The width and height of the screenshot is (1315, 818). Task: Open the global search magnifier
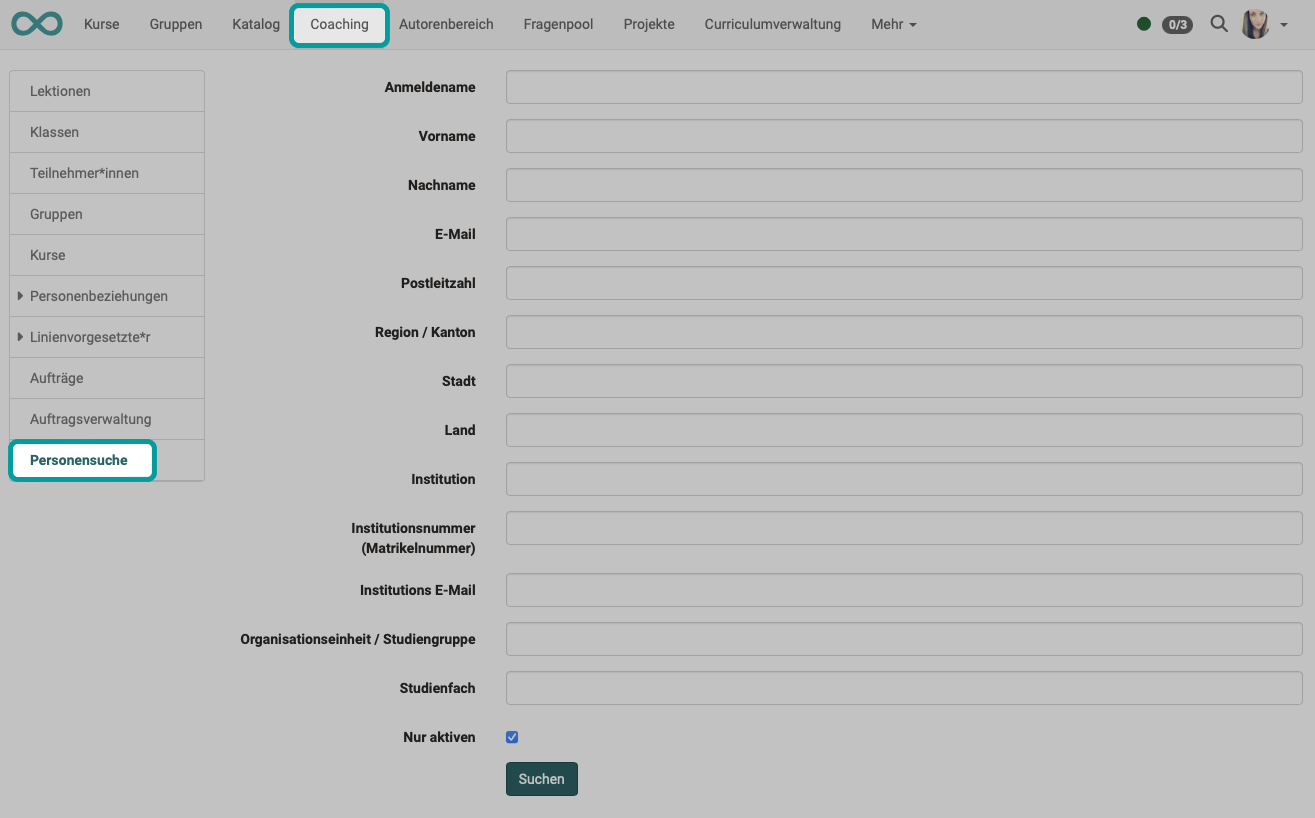(x=1219, y=23)
